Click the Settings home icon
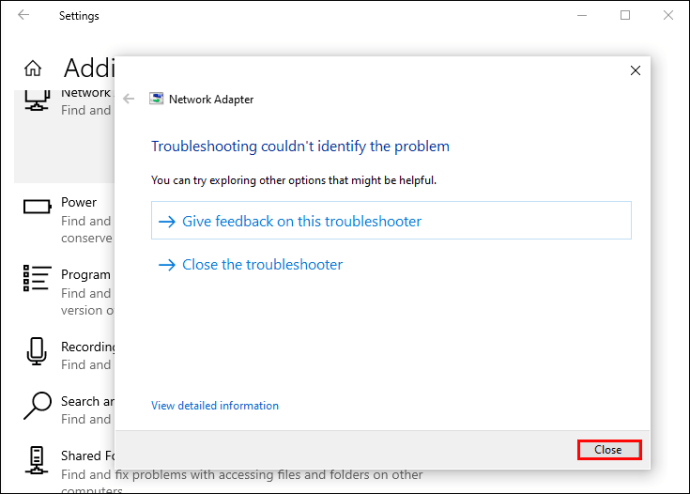The width and height of the screenshot is (690, 494). [33, 68]
